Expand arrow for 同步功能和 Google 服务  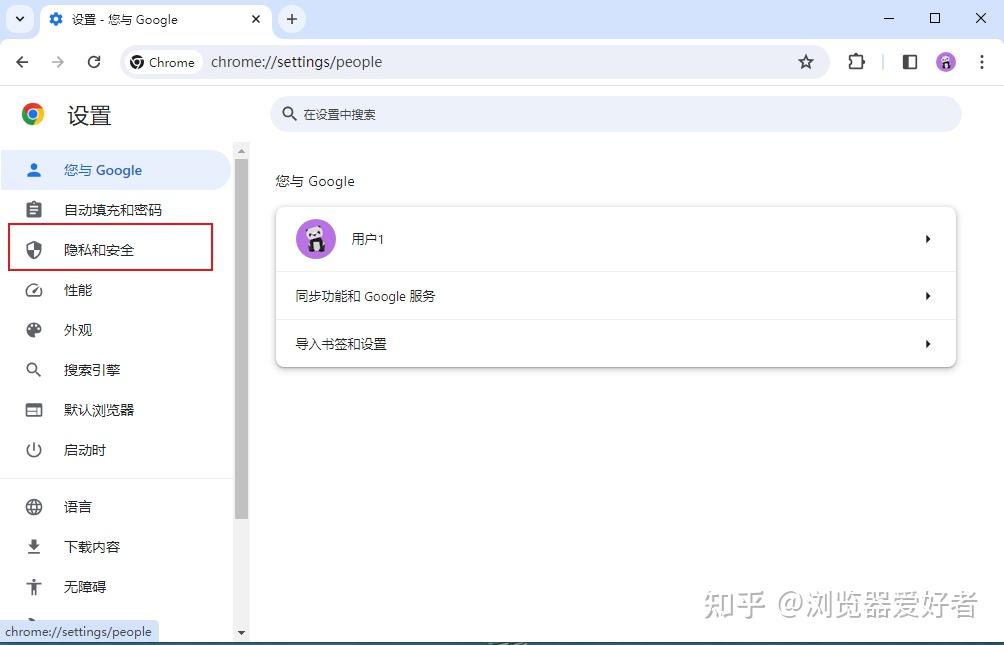[928, 296]
